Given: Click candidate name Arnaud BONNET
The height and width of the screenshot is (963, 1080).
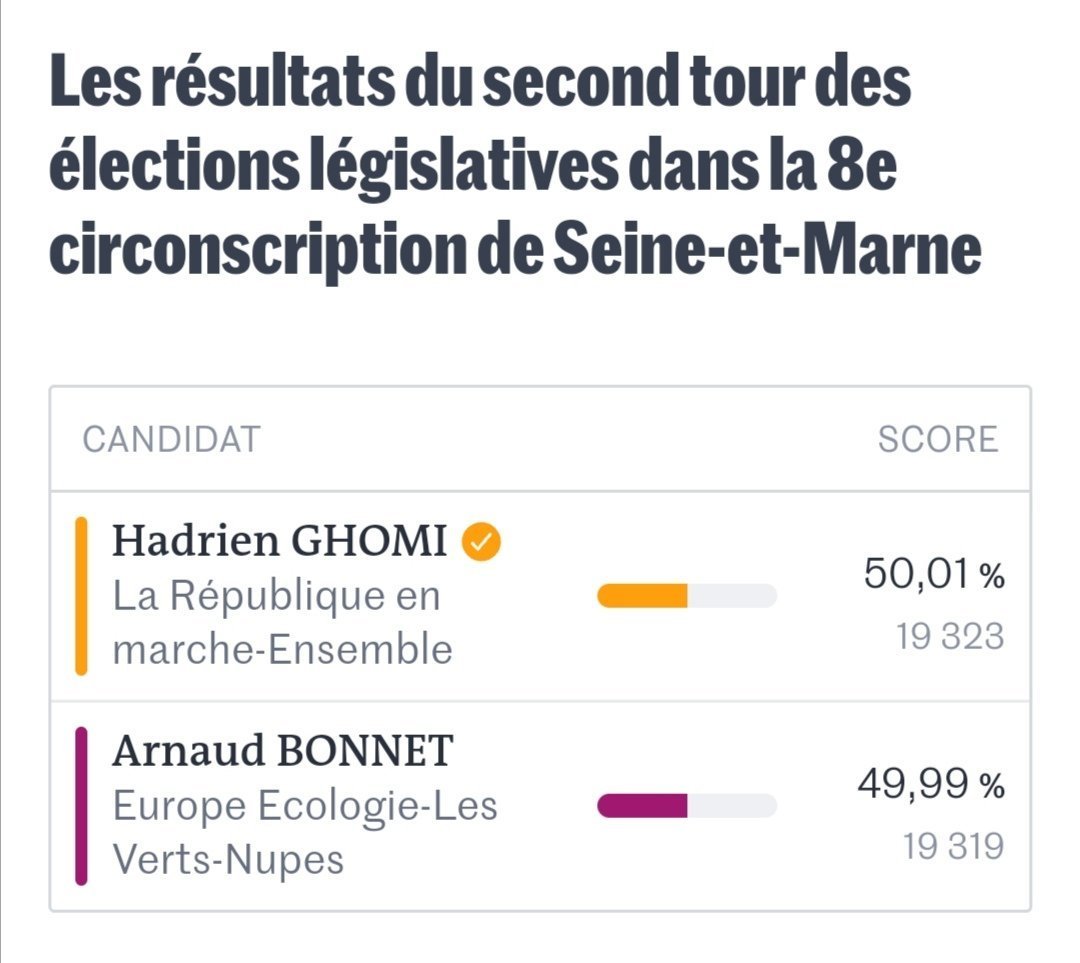Looking at the screenshot, I should (x=282, y=751).
